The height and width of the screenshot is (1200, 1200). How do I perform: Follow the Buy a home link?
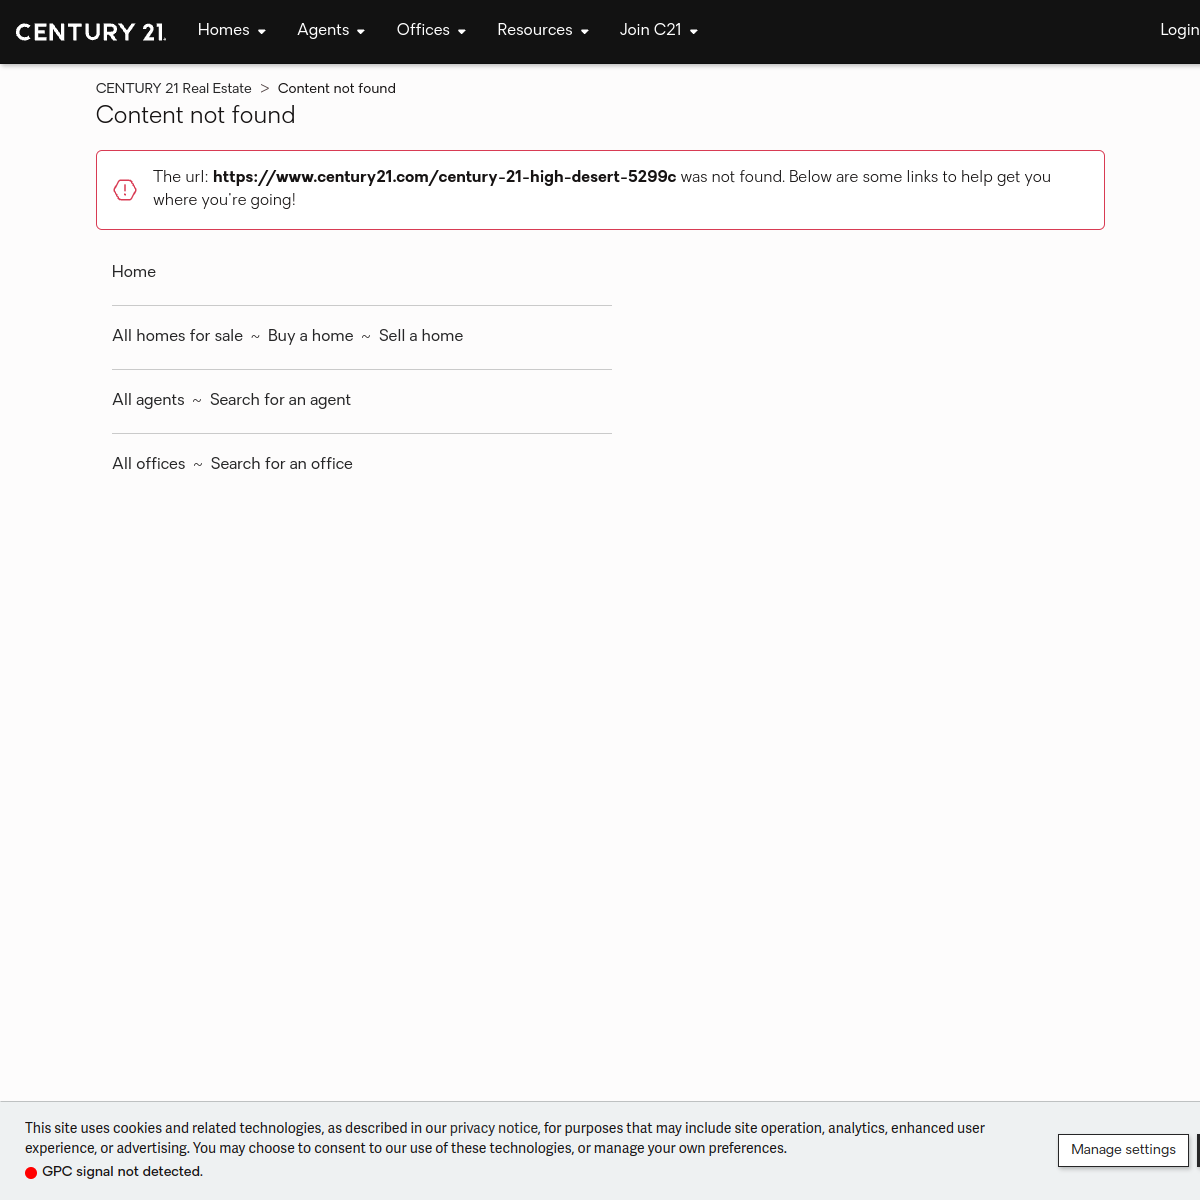pos(311,336)
